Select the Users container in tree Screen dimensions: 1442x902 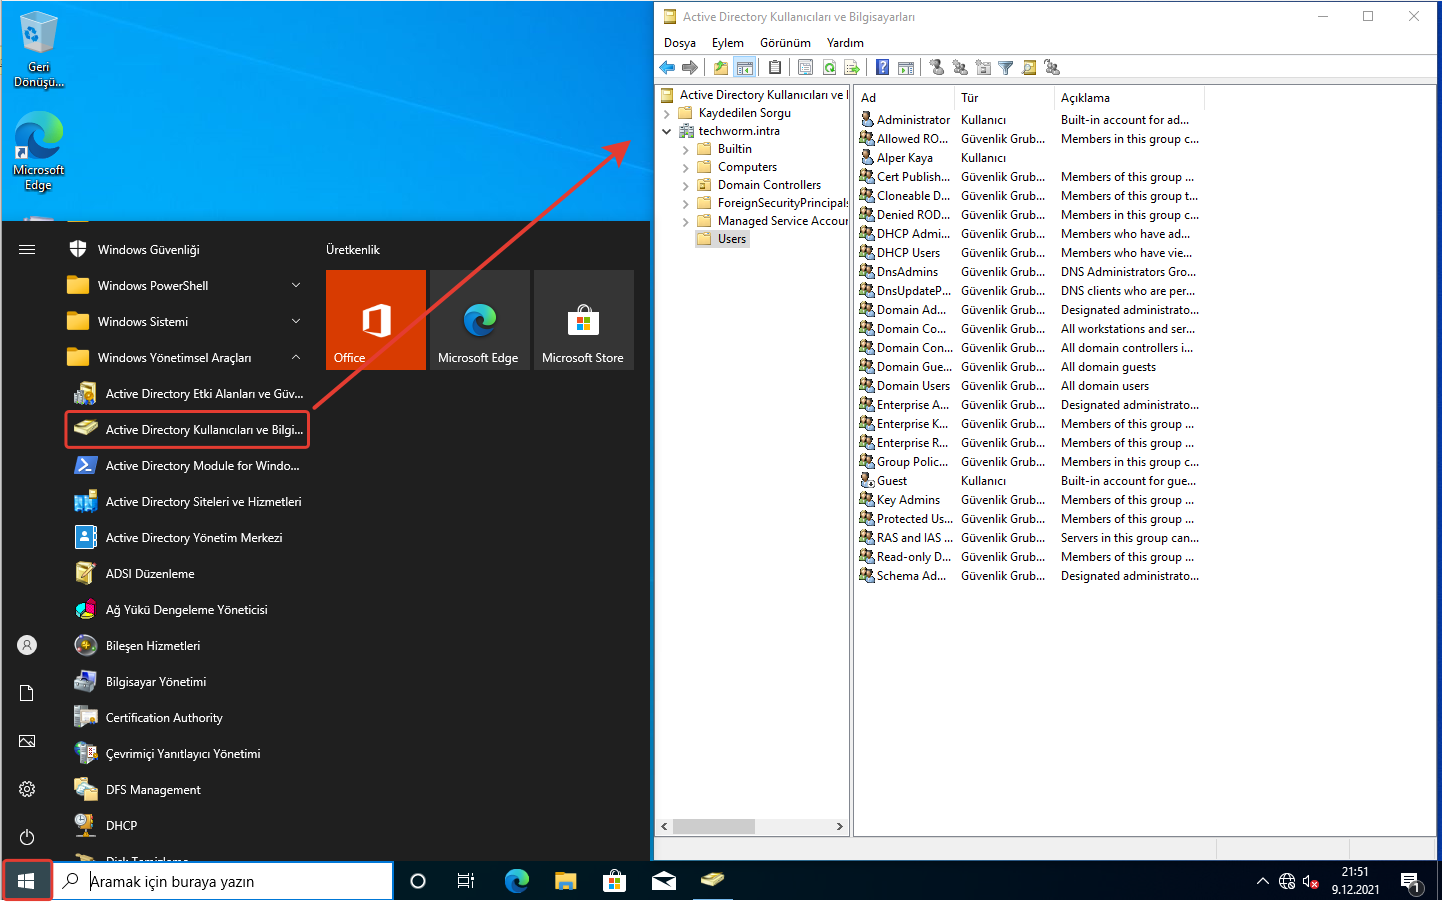(731, 239)
